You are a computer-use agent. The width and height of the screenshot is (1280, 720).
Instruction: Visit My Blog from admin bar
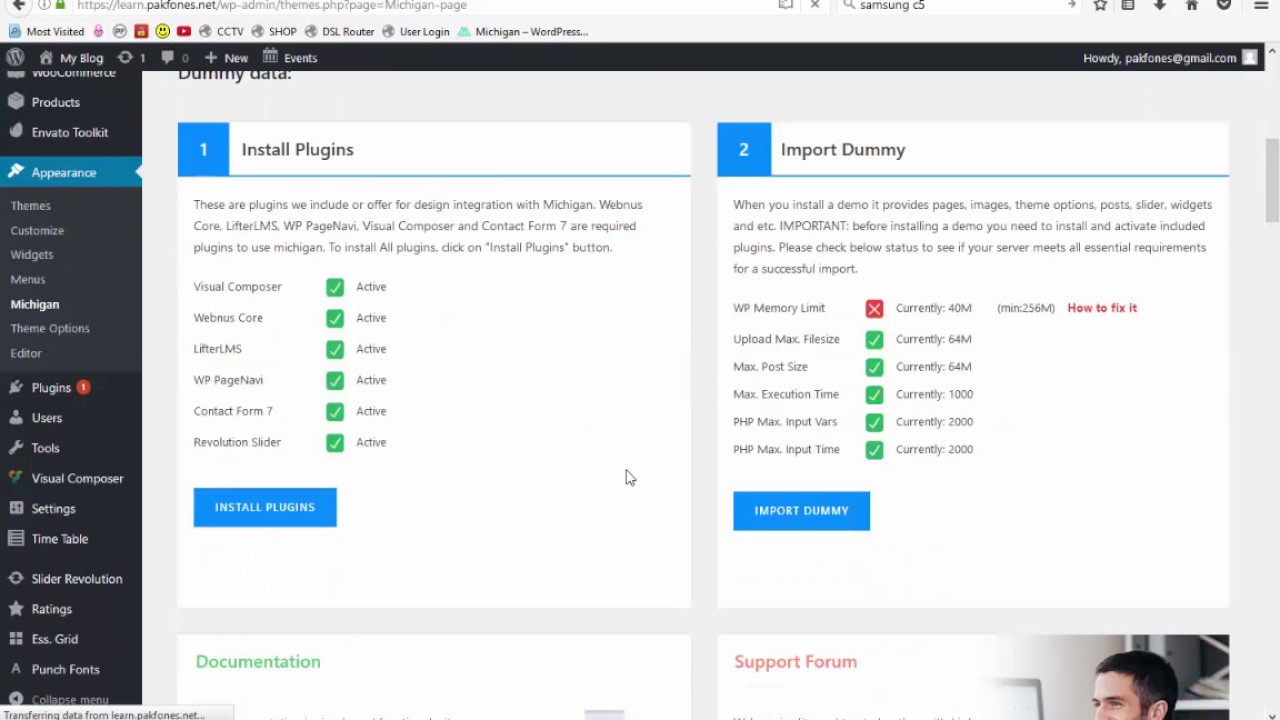pos(71,58)
